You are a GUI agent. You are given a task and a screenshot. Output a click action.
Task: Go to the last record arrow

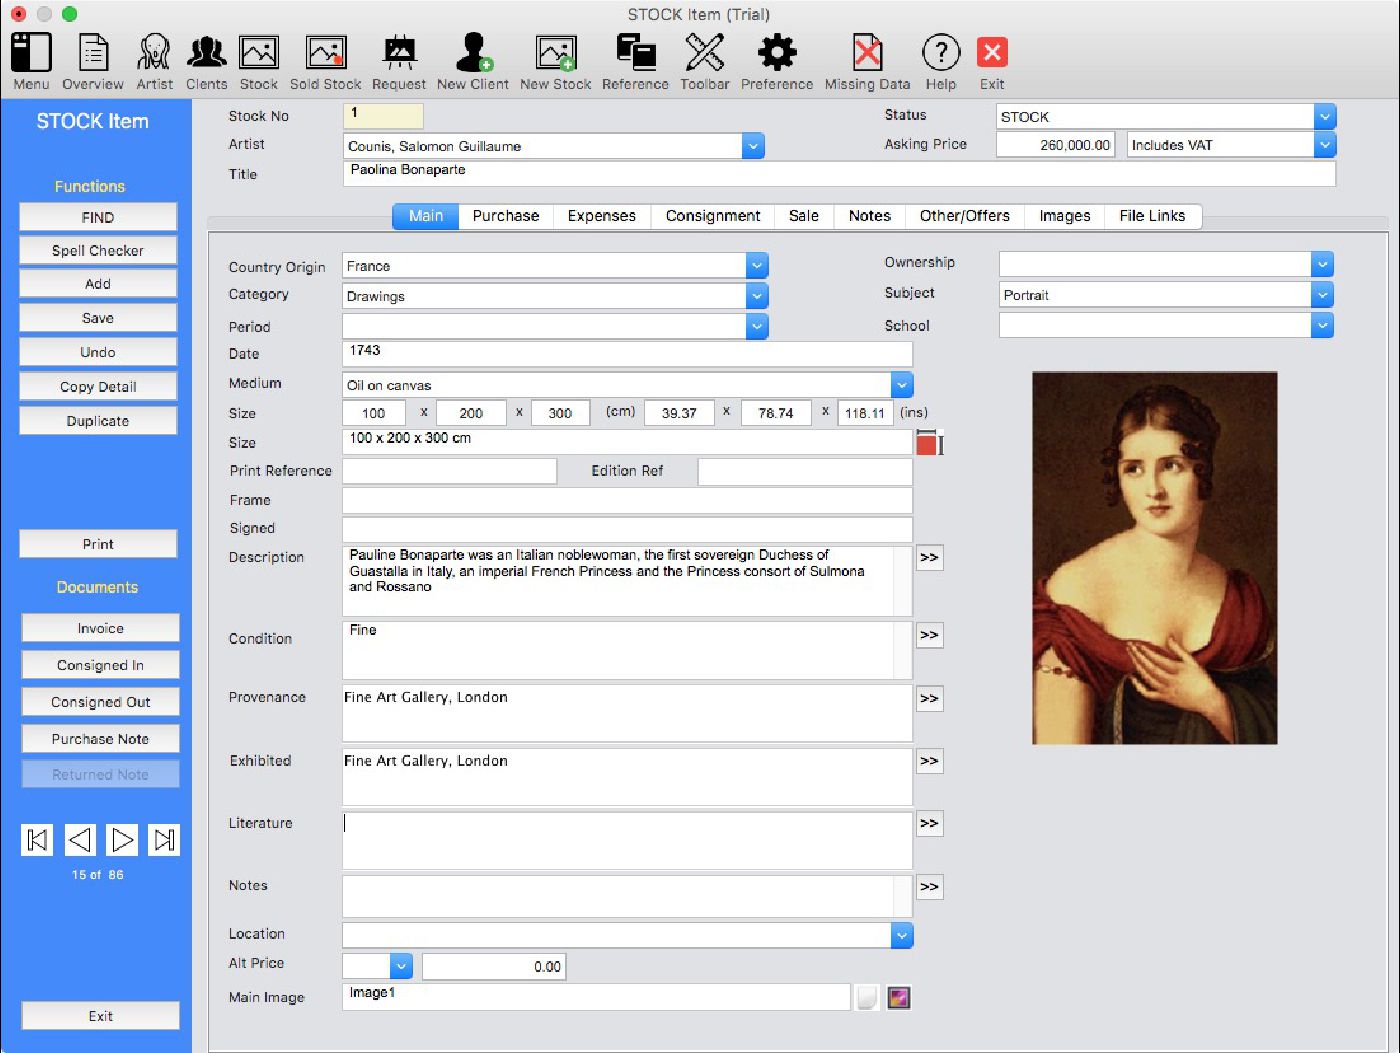tap(164, 840)
